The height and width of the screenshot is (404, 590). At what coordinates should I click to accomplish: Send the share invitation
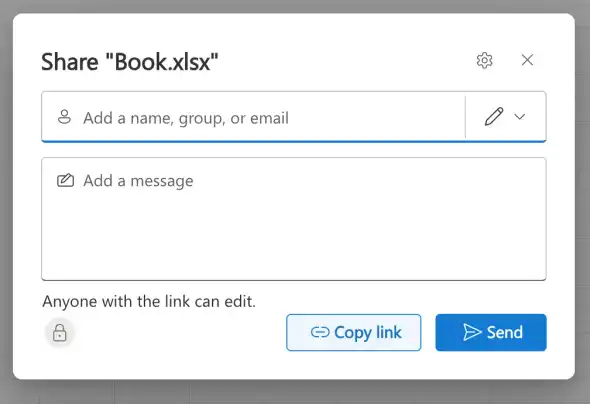[x=491, y=333]
